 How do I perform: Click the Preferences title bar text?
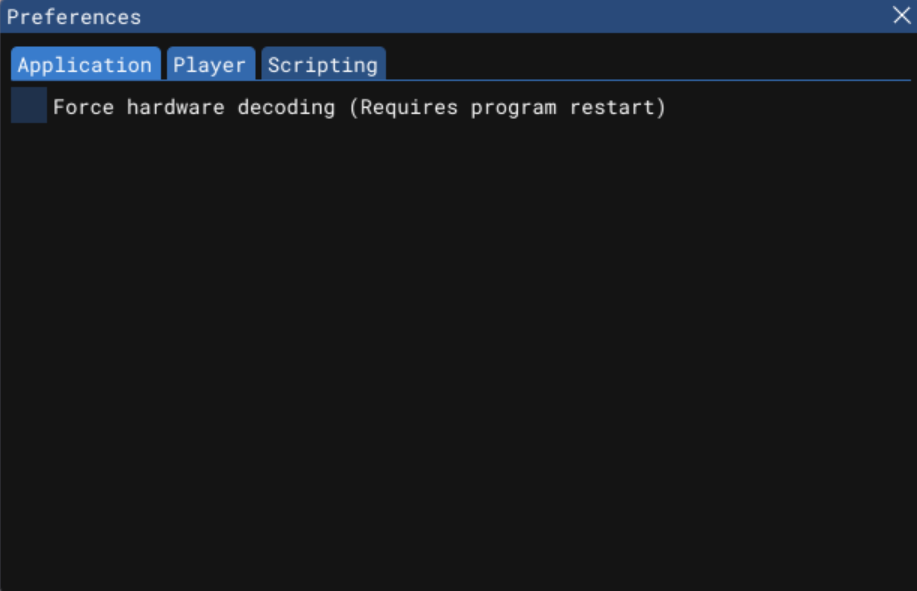click(x=74, y=17)
